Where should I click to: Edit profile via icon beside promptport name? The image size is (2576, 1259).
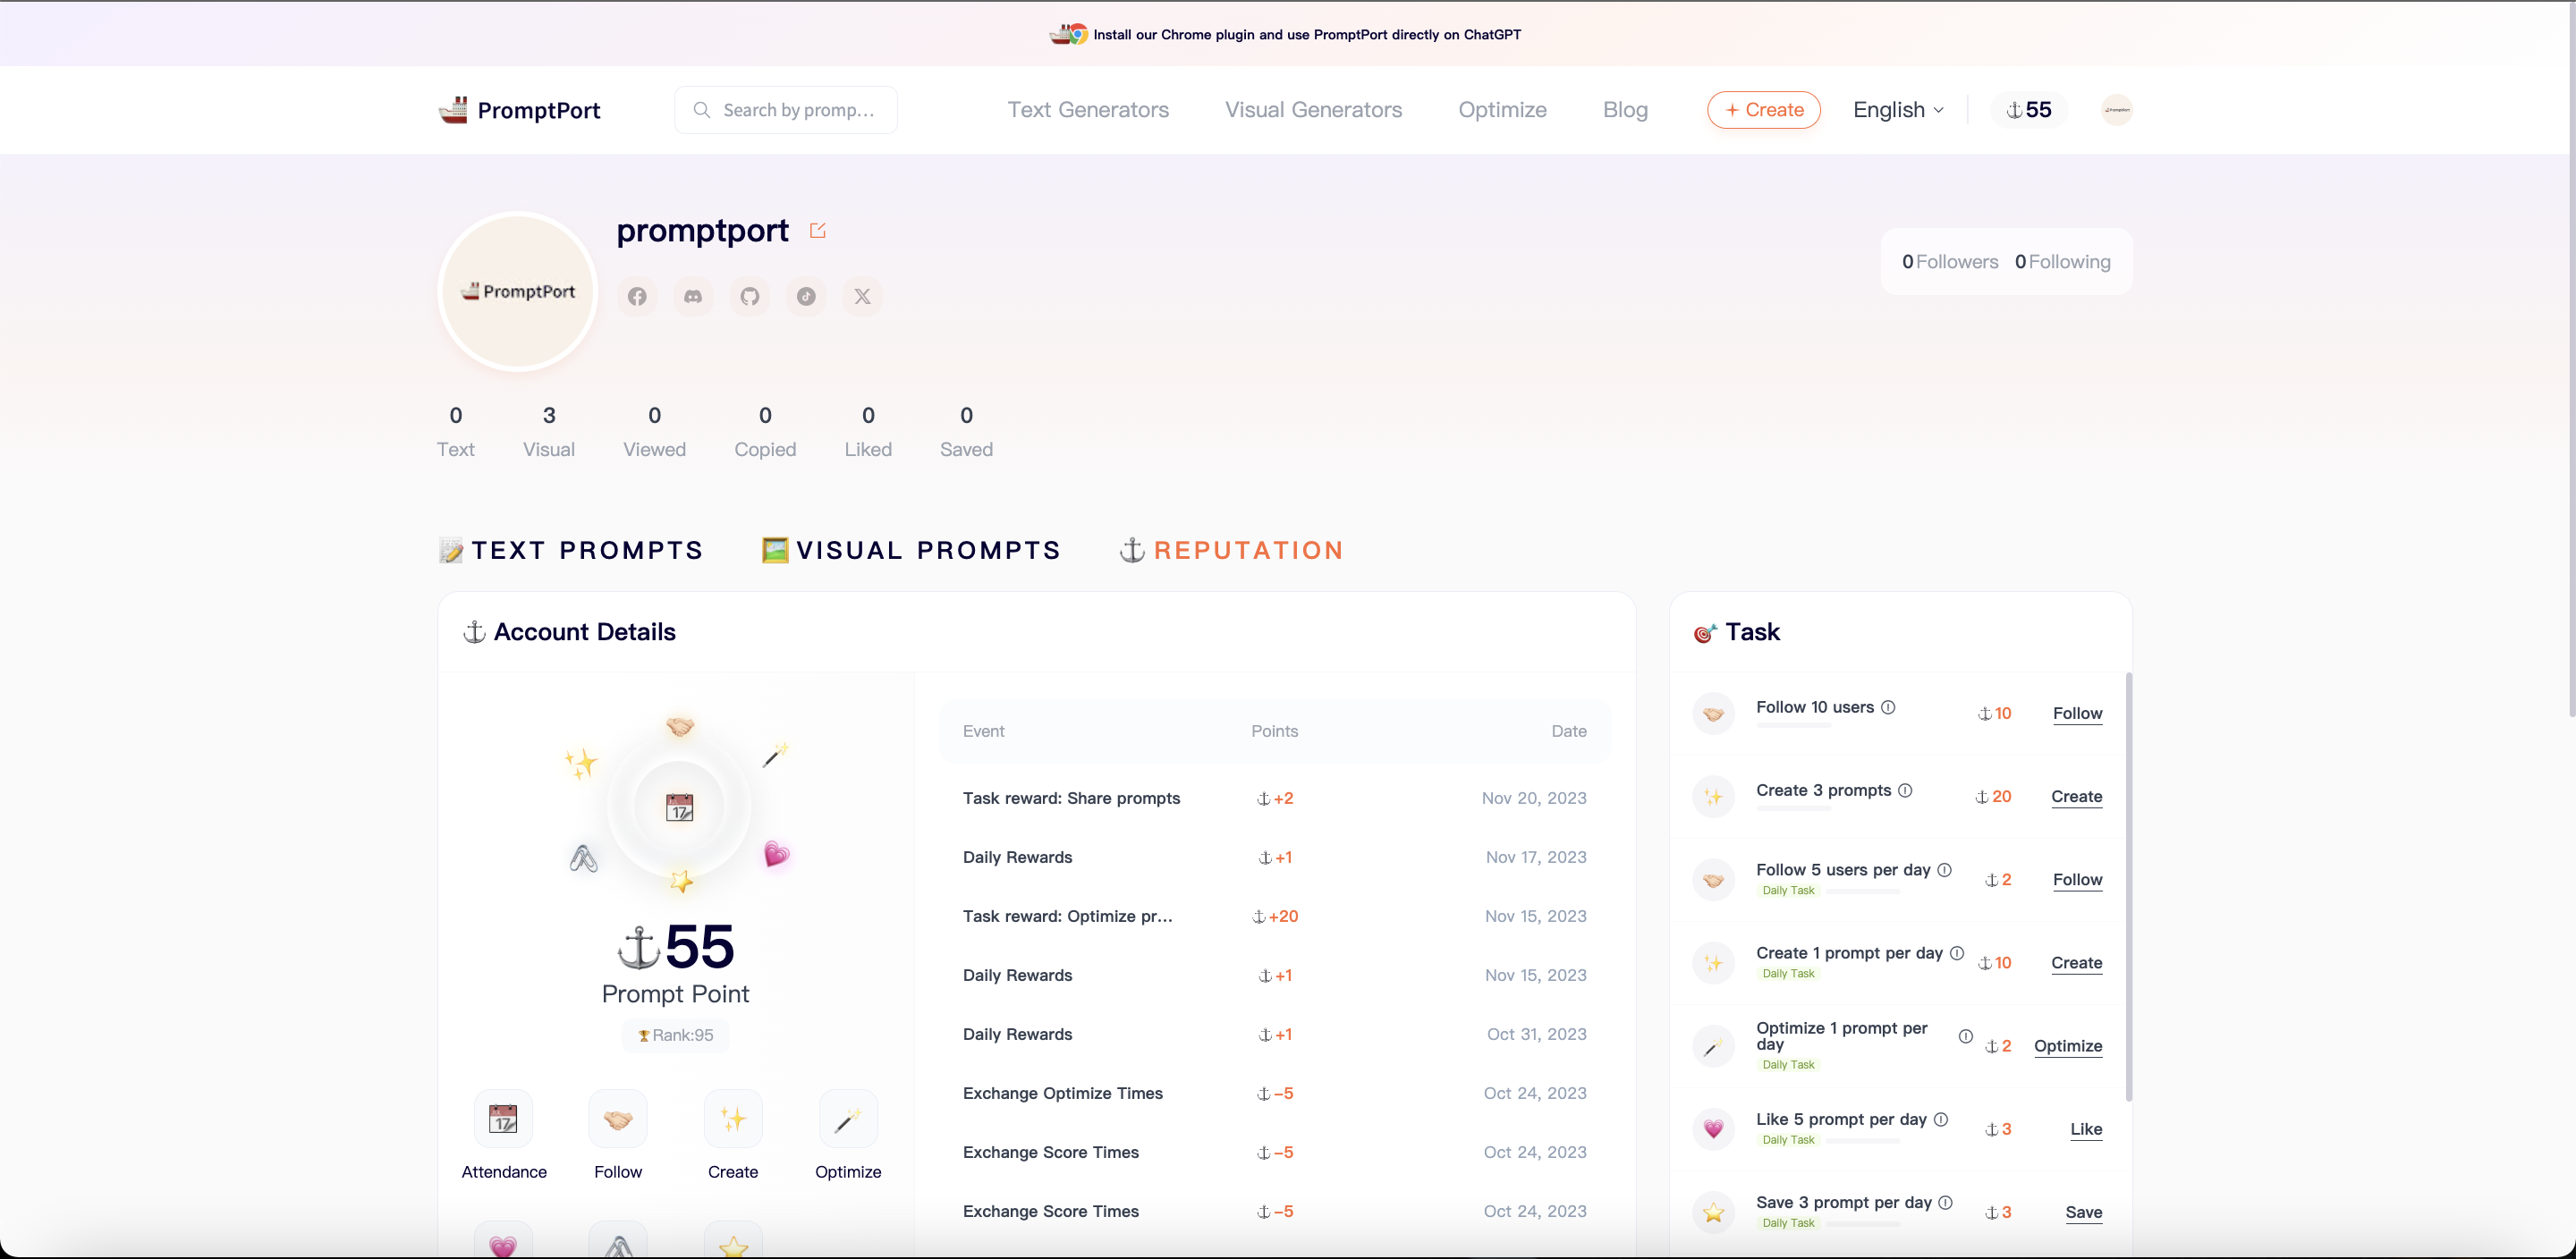pyautogui.click(x=817, y=231)
